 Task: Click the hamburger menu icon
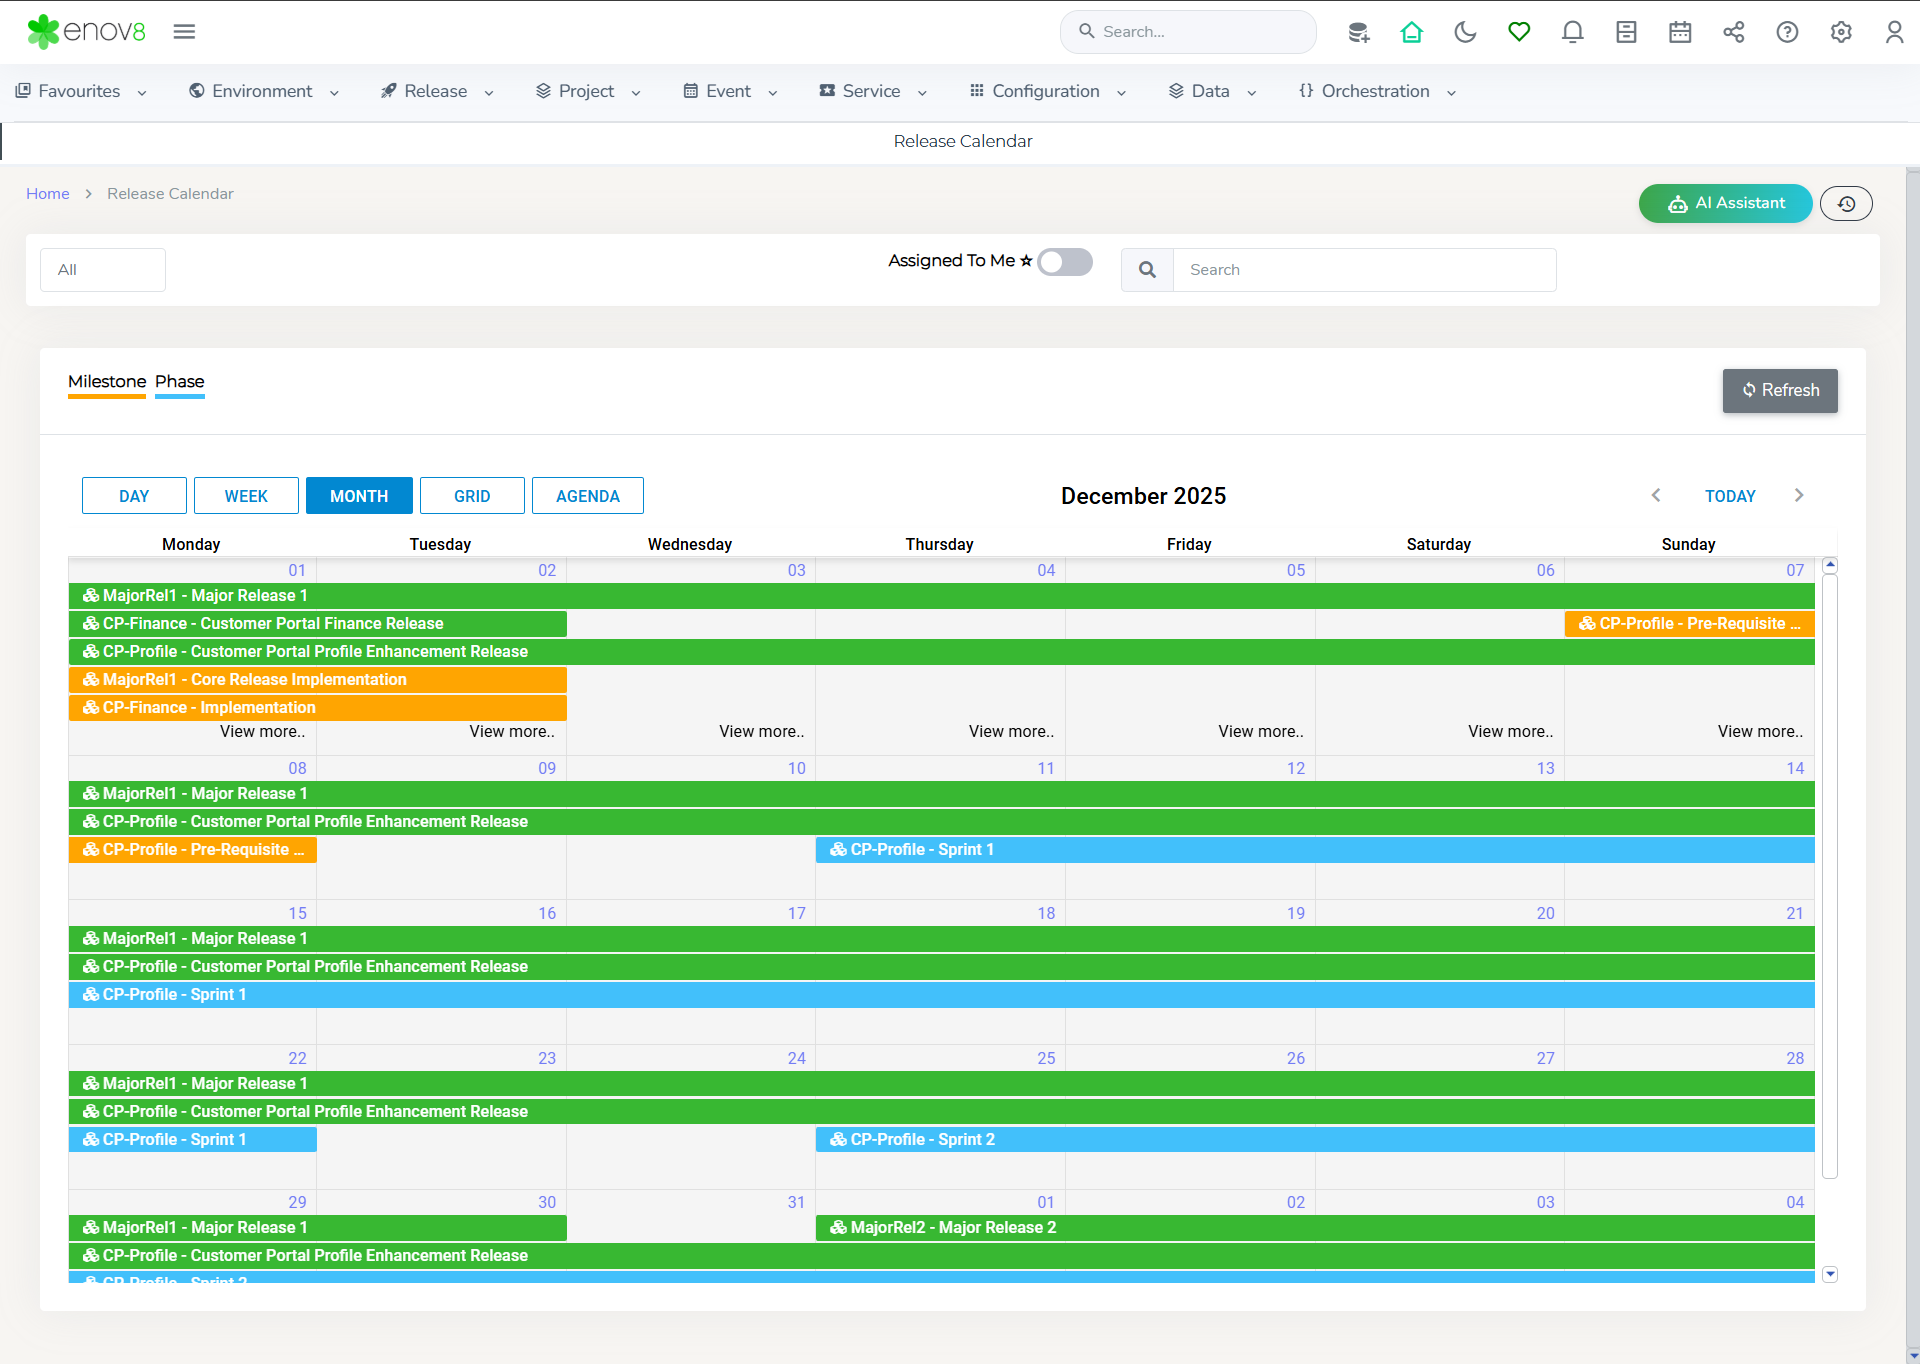tap(184, 32)
